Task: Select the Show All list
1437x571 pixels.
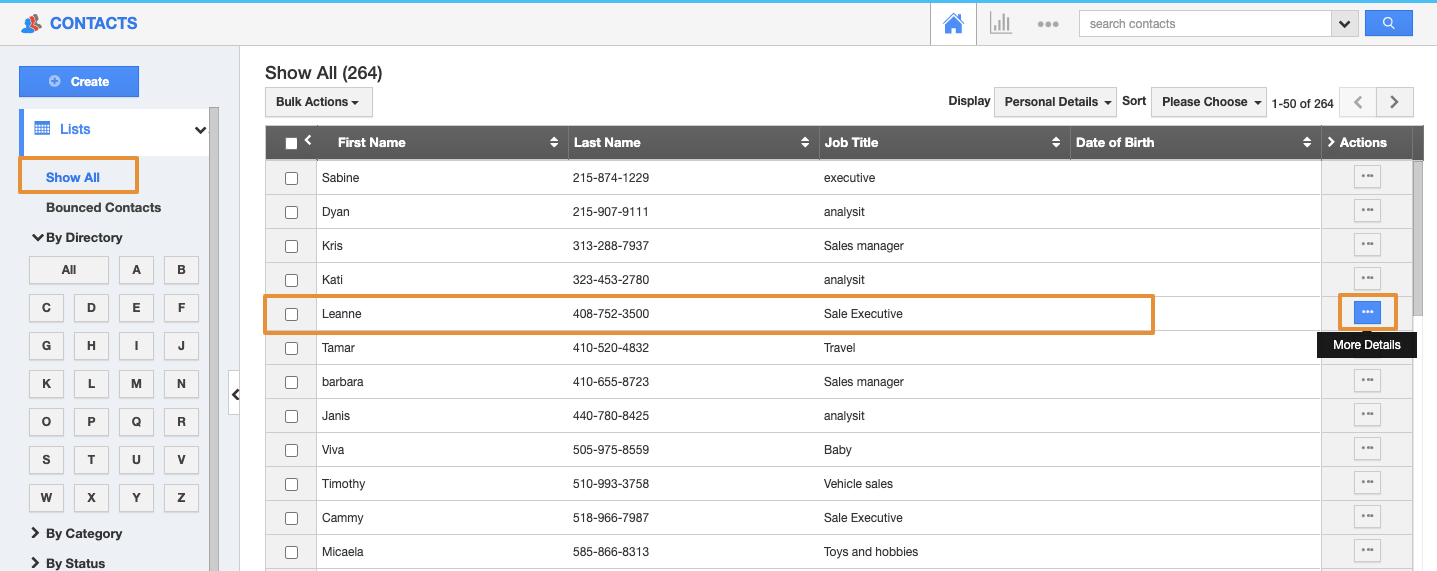Action: (73, 177)
